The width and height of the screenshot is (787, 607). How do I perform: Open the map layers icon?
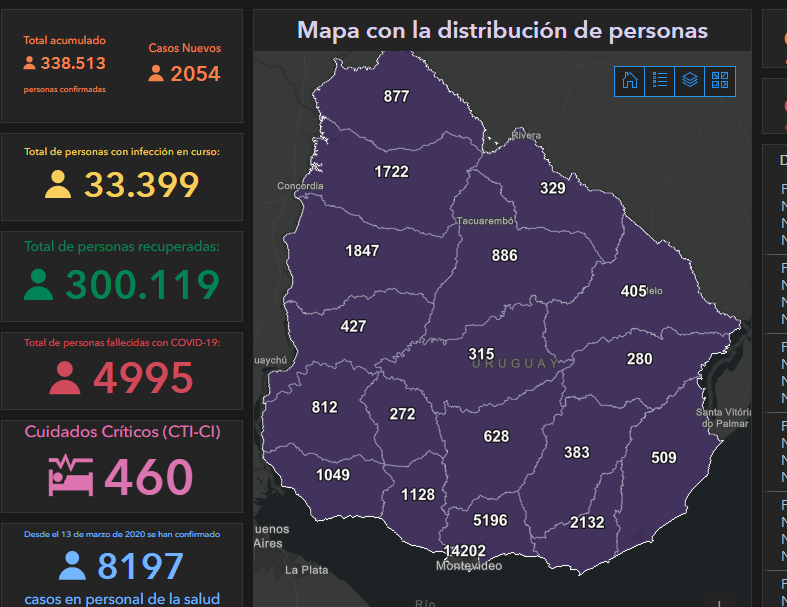click(x=690, y=81)
